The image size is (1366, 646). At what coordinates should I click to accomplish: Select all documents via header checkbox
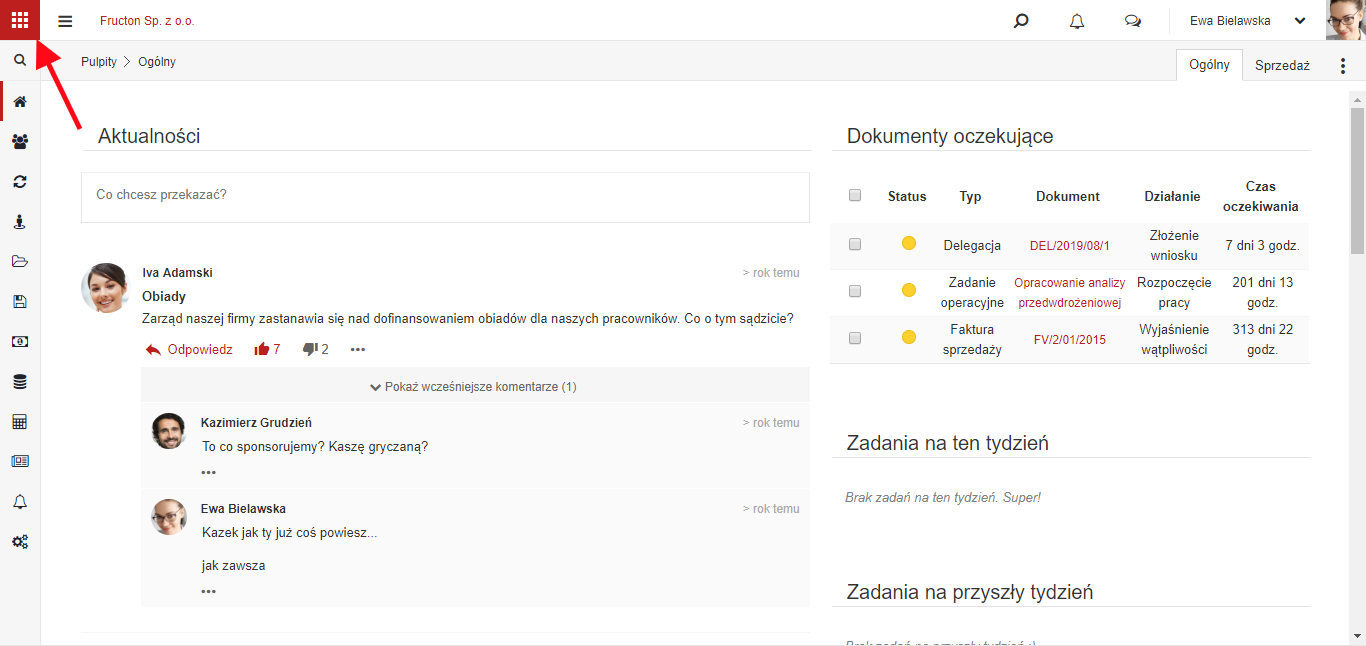coord(855,195)
